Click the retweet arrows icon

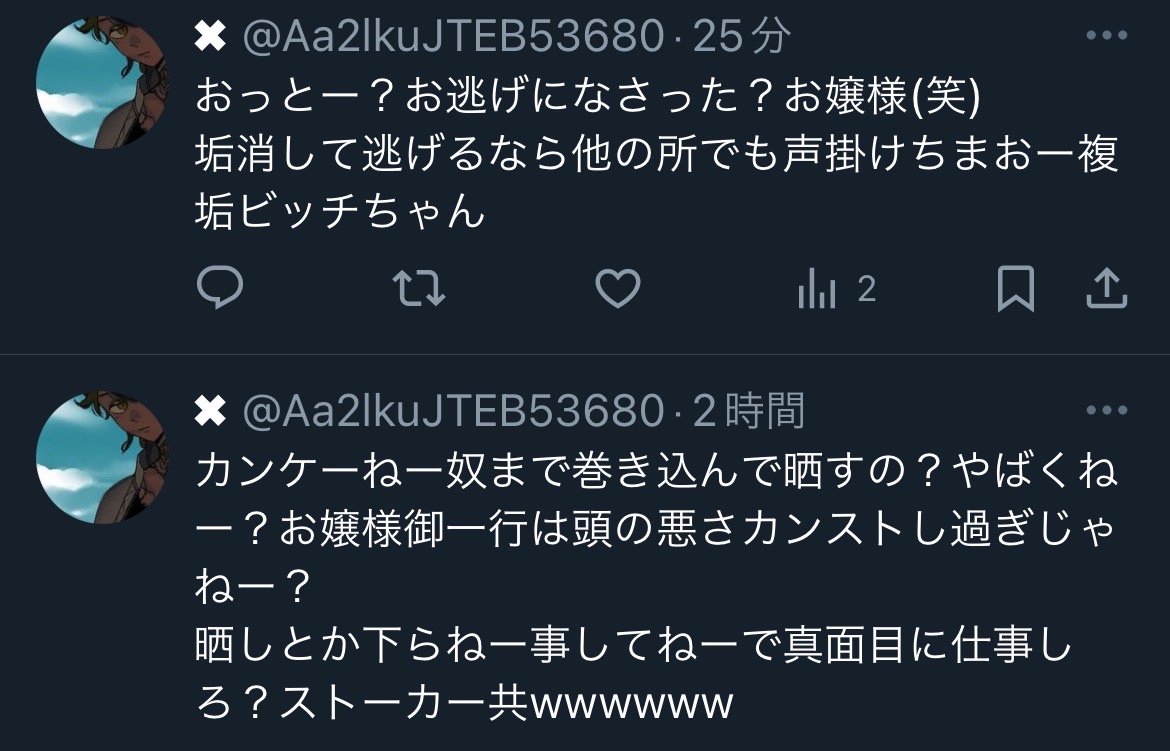click(419, 289)
